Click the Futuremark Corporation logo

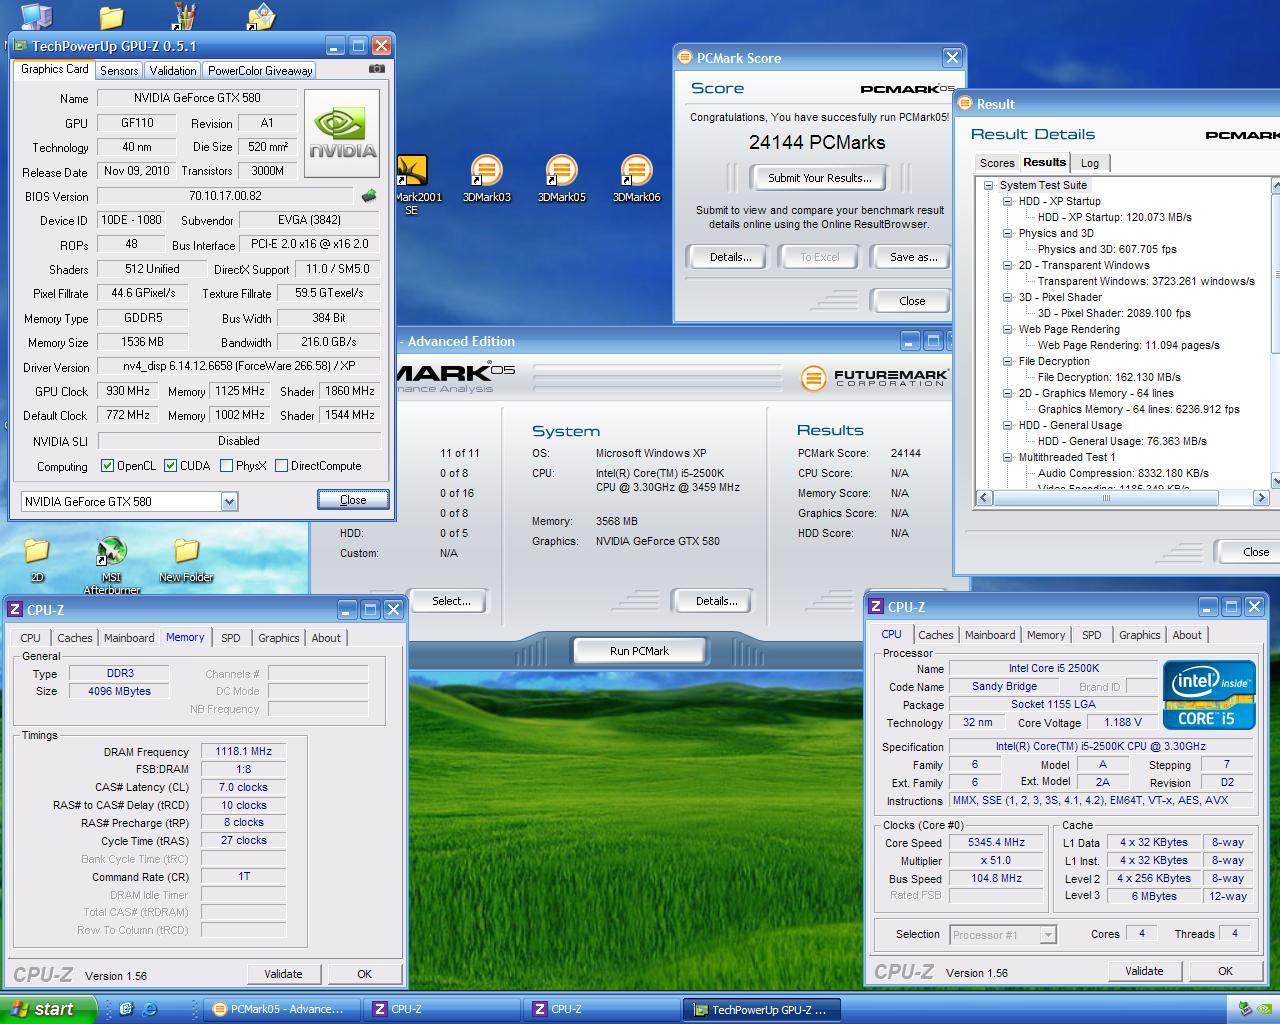click(x=874, y=378)
